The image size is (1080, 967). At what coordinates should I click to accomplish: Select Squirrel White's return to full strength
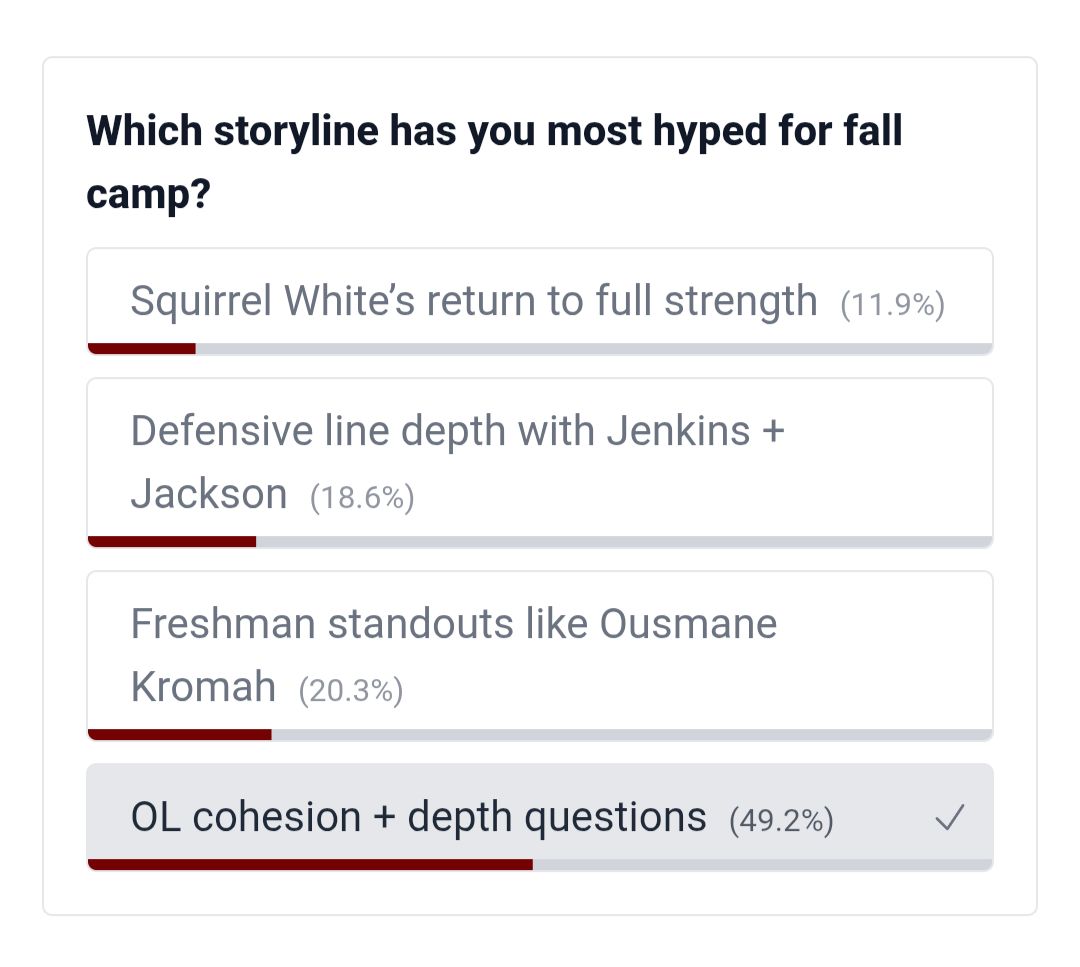473,300
